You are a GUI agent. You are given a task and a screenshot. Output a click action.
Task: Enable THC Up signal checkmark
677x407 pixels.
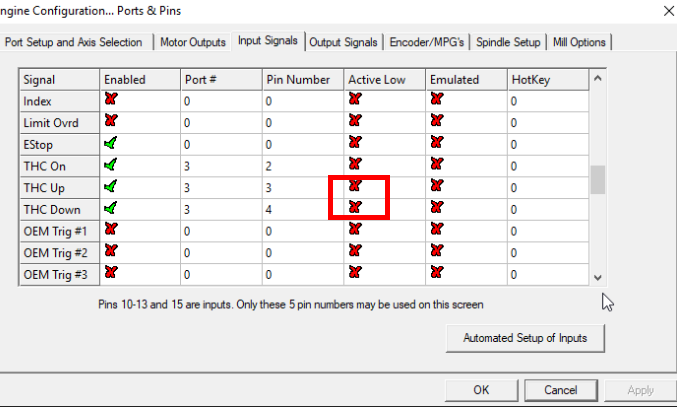110,186
